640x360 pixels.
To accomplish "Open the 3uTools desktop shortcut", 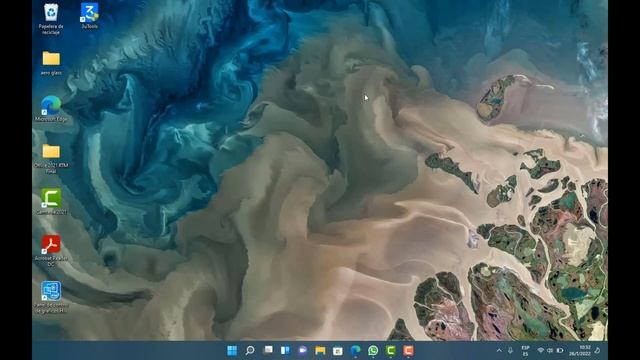I will [x=89, y=16].
